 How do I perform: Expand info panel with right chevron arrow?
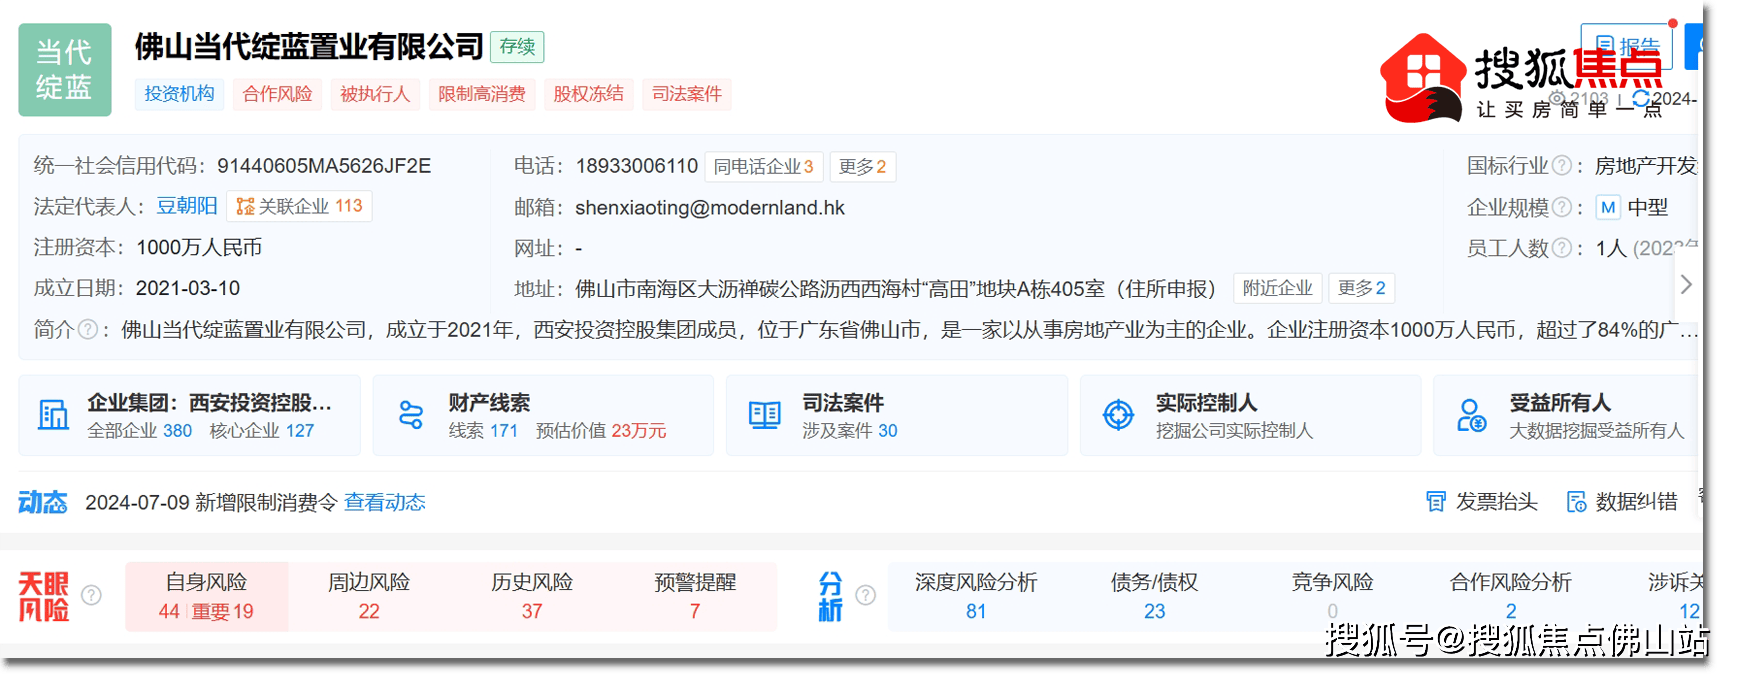(1686, 285)
